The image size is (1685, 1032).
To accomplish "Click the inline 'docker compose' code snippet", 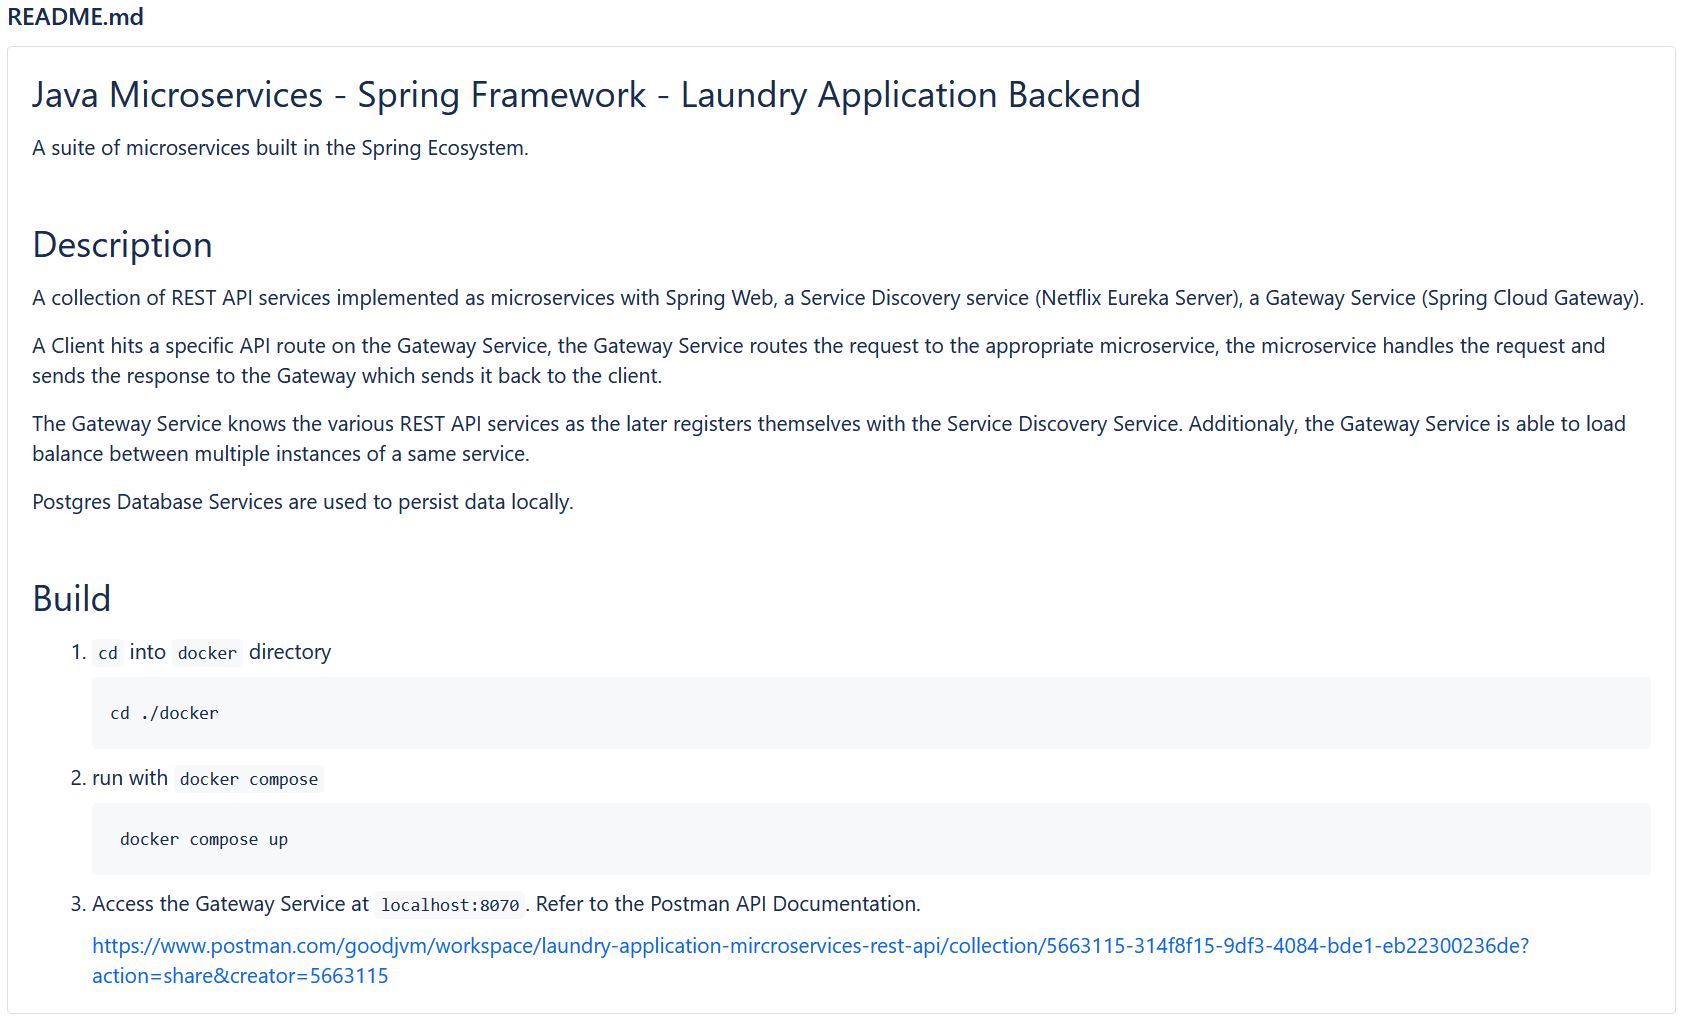I will [249, 779].
